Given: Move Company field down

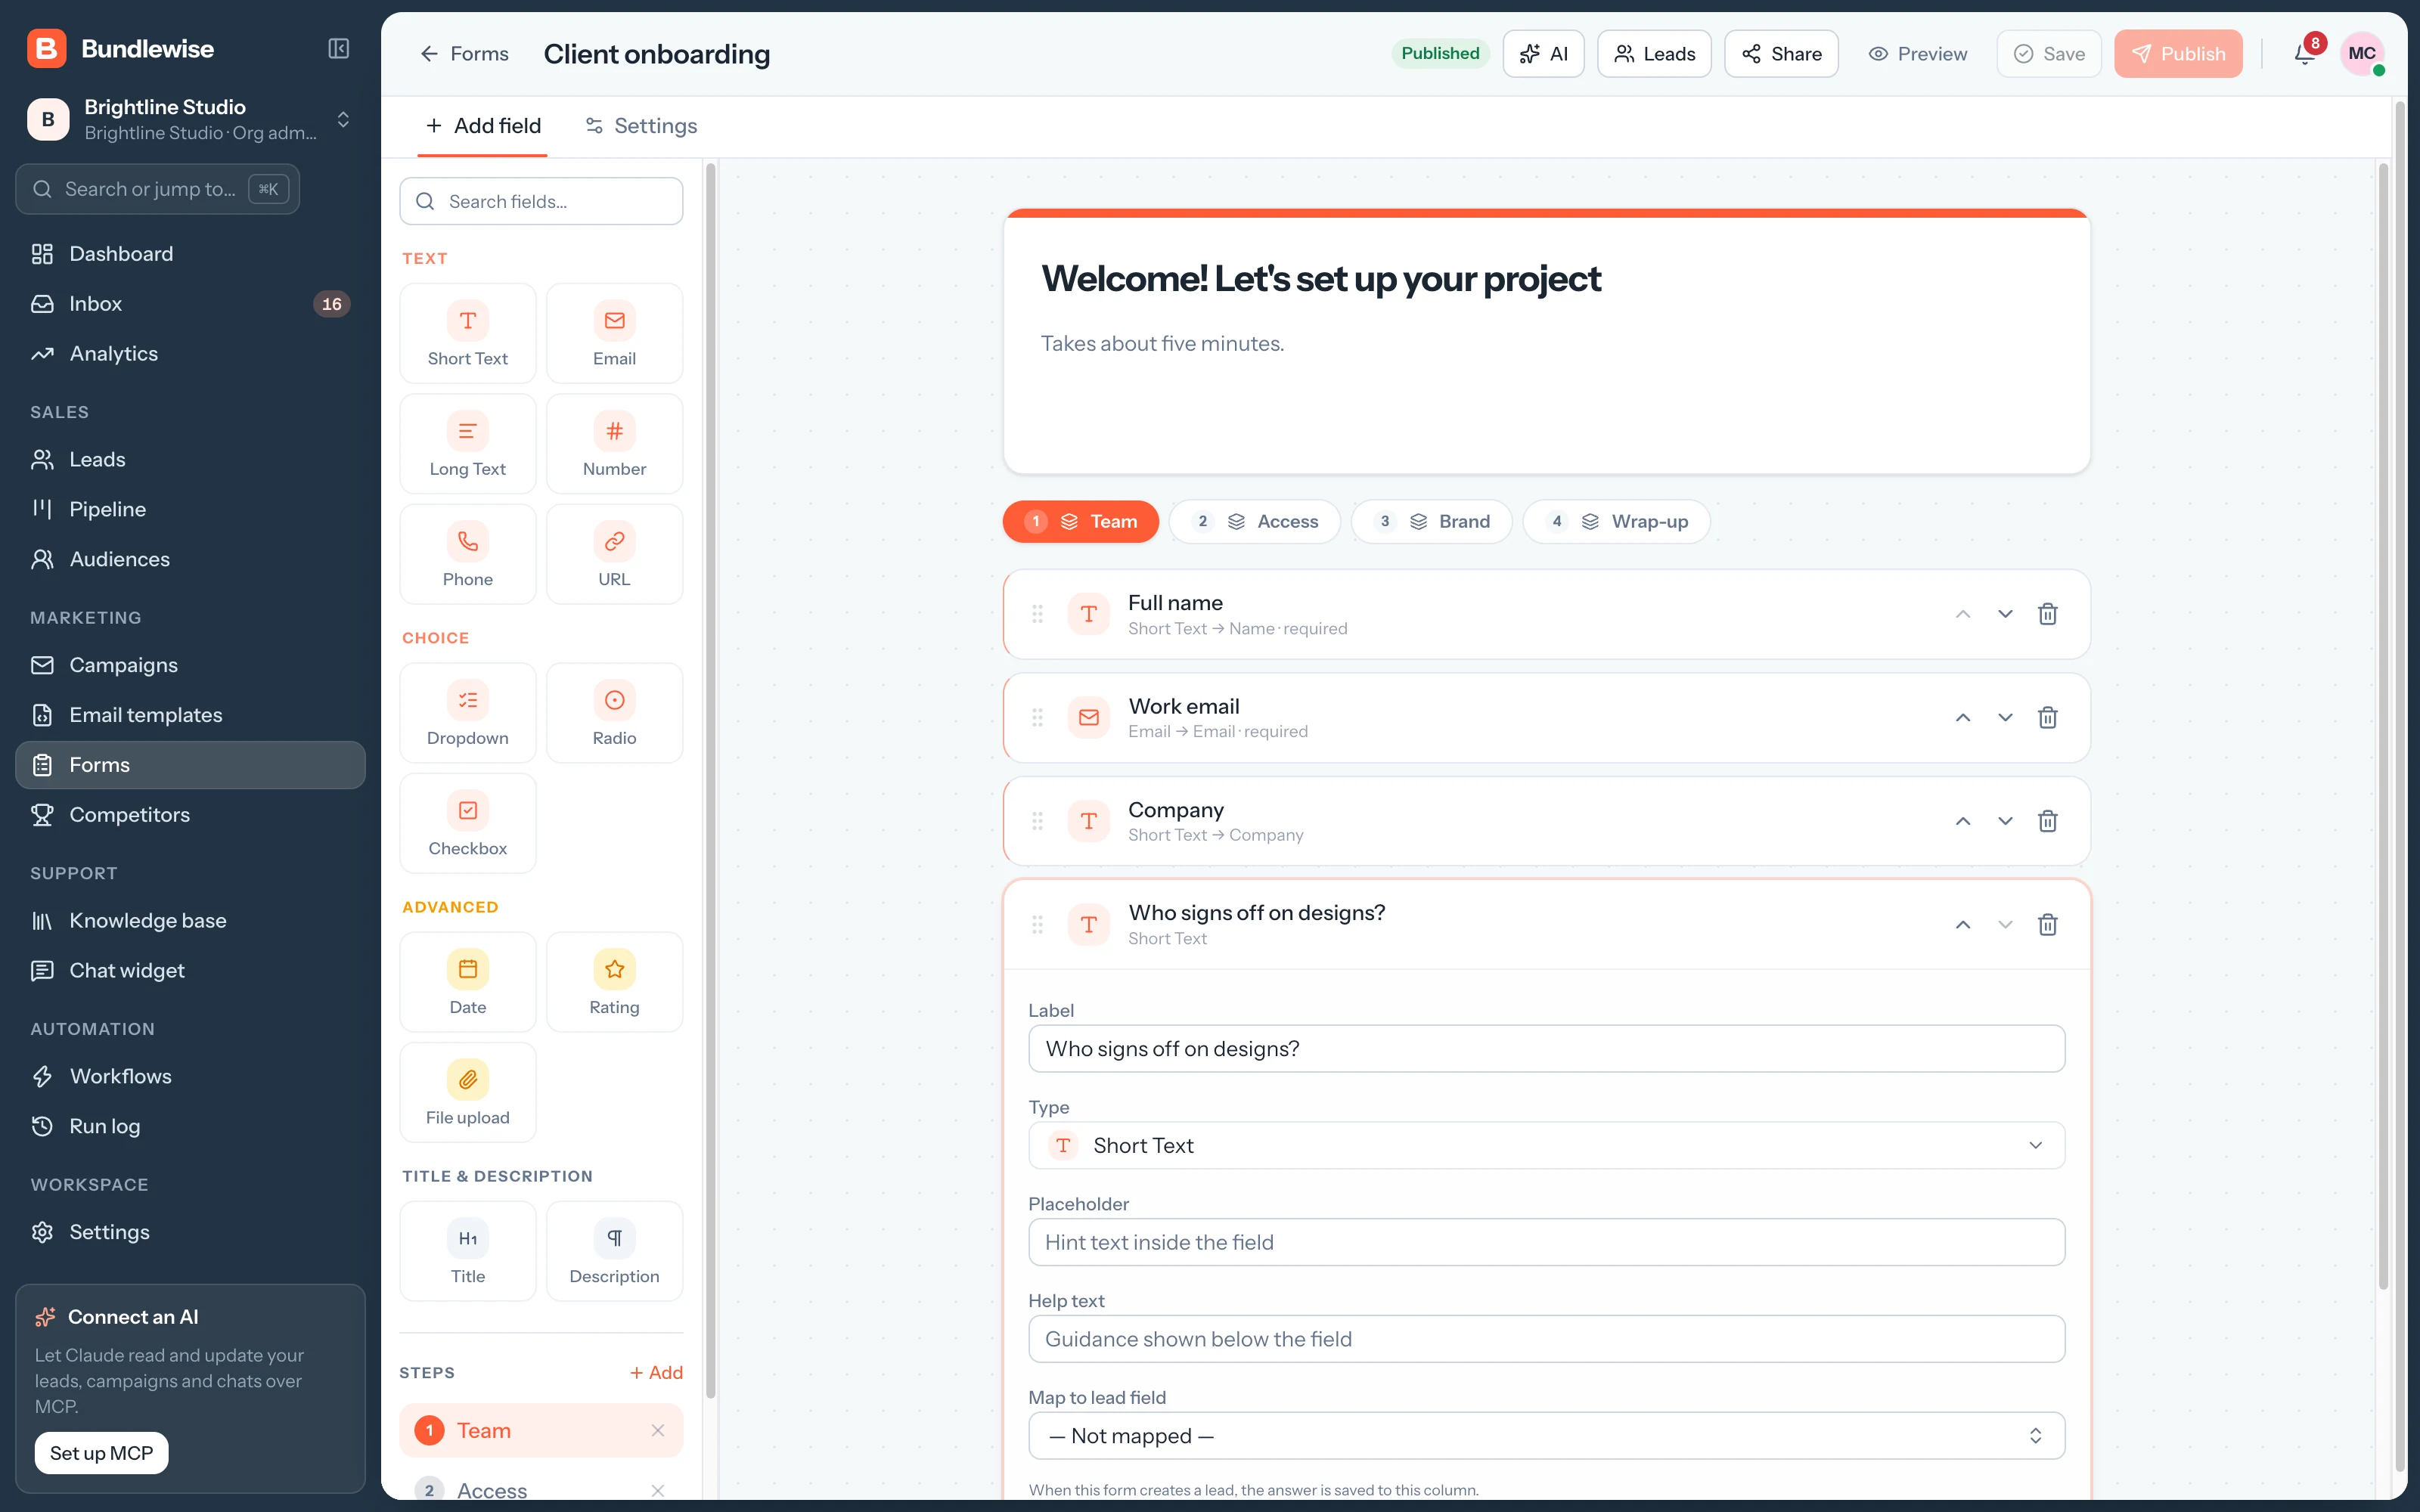Looking at the screenshot, I should (2005, 821).
